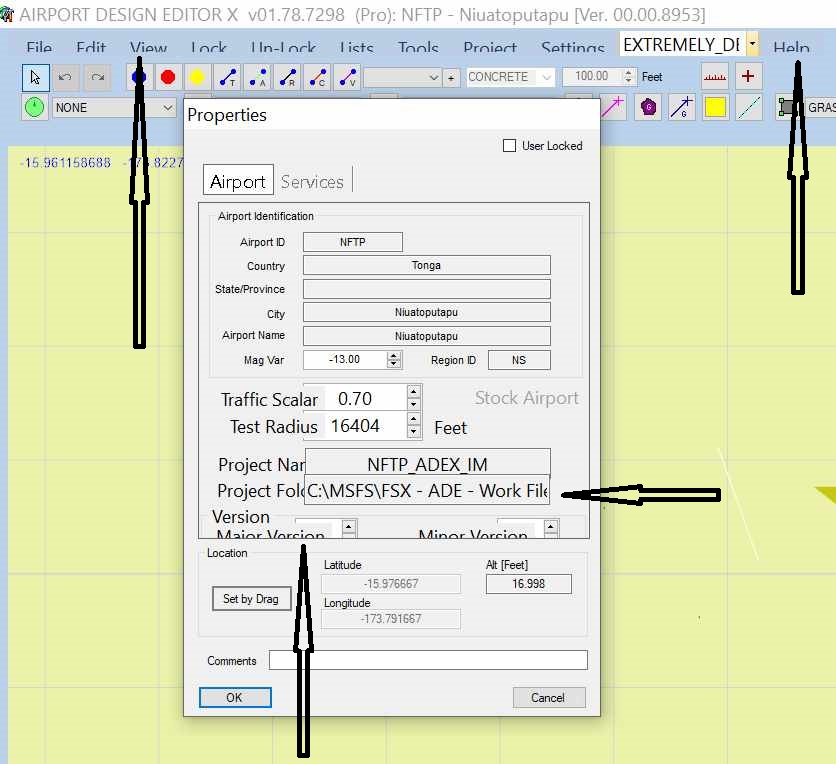Click the red ruler measurement icon
This screenshot has height=764, width=836.
tap(714, 77)
